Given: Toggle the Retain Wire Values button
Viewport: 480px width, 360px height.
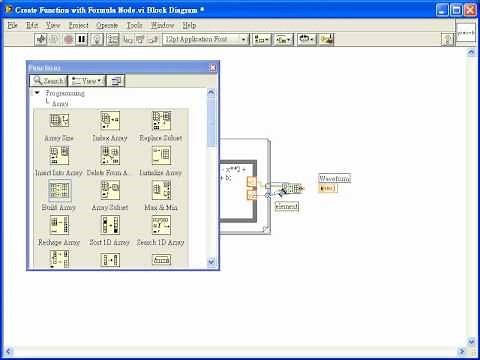Looking at the screenshot, I should [113, 40].
